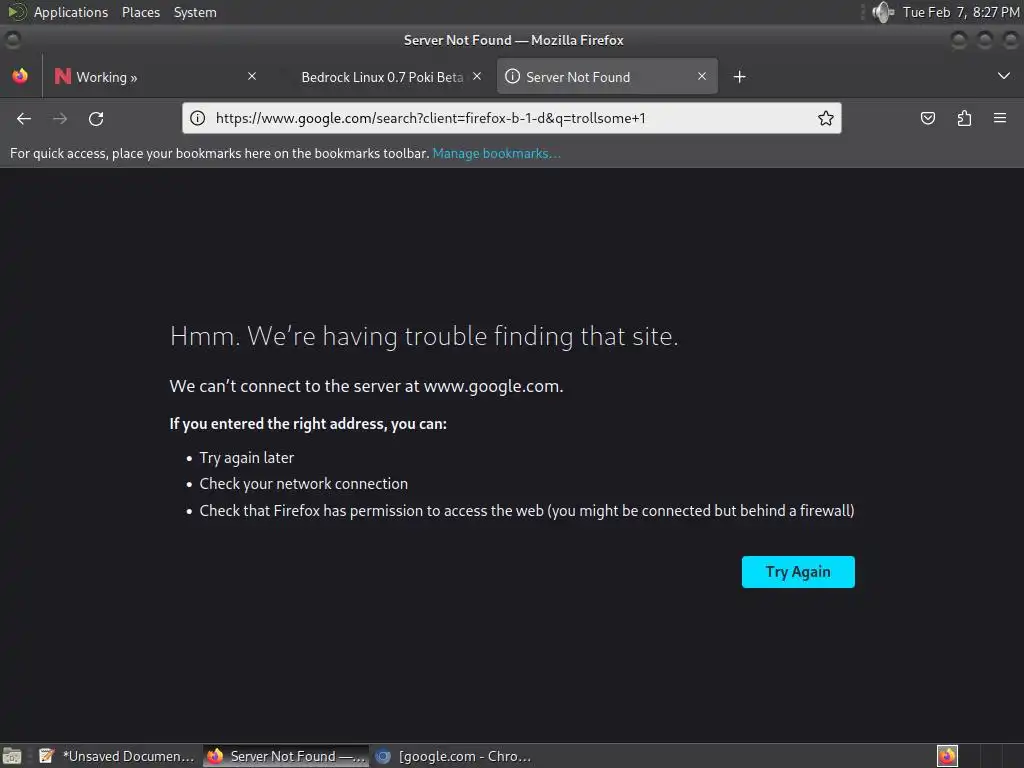Switch to Unsaved Document taskbar window
Image resolution: width=1024 pixels, height=768 pixels.
118,756
